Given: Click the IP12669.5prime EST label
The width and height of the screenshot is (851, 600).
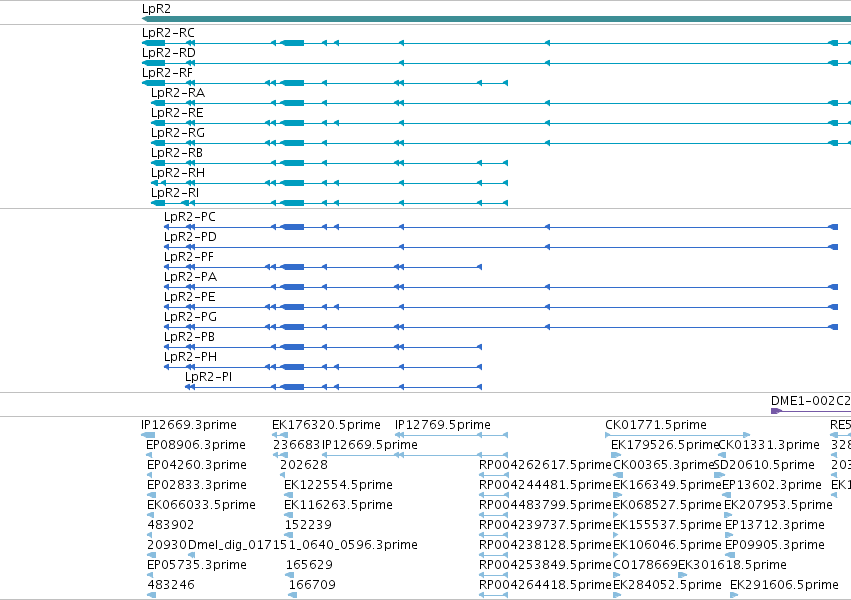Looking at the screenshot, I should 370,445.
